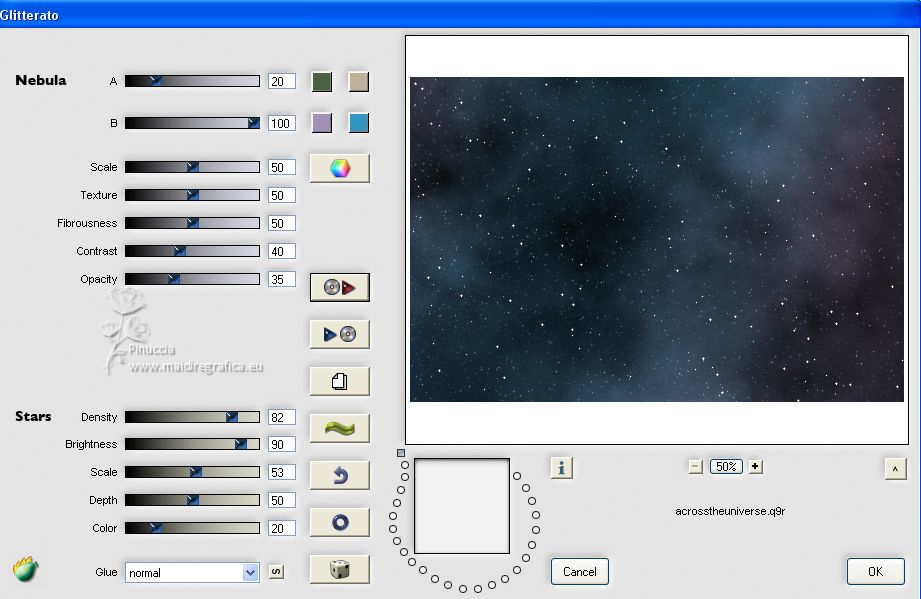Viewport: 921px width, 599px height.
Task: Click the Nebula B value field showing 100
Action: [x=281, y=123]
